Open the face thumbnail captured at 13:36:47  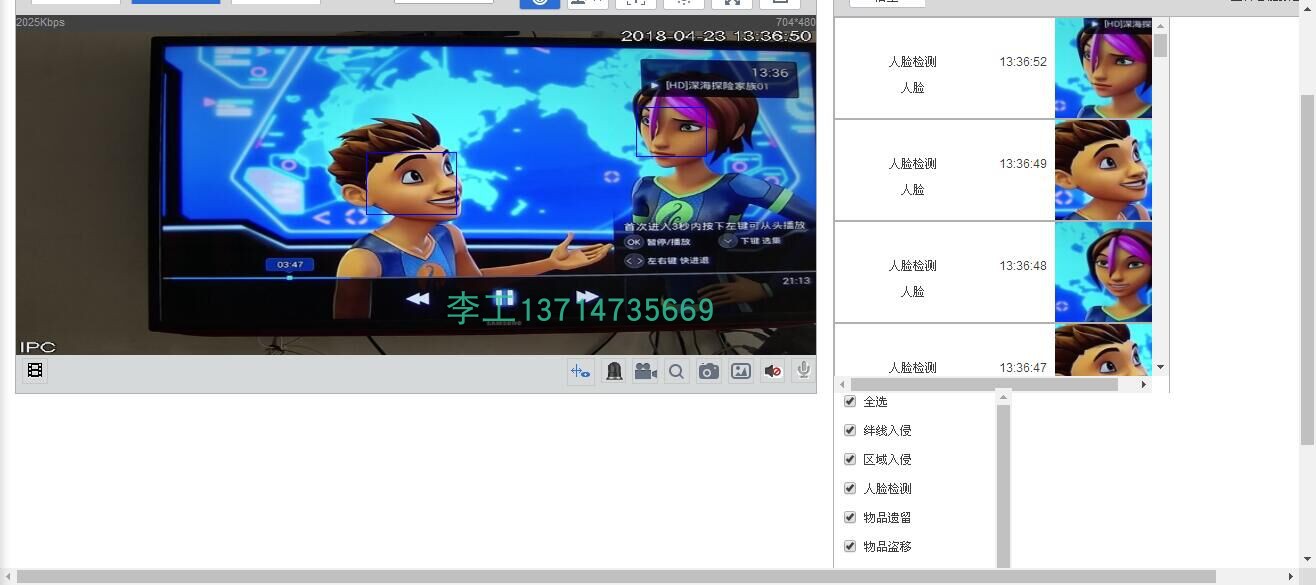(x=1103, y=350)
